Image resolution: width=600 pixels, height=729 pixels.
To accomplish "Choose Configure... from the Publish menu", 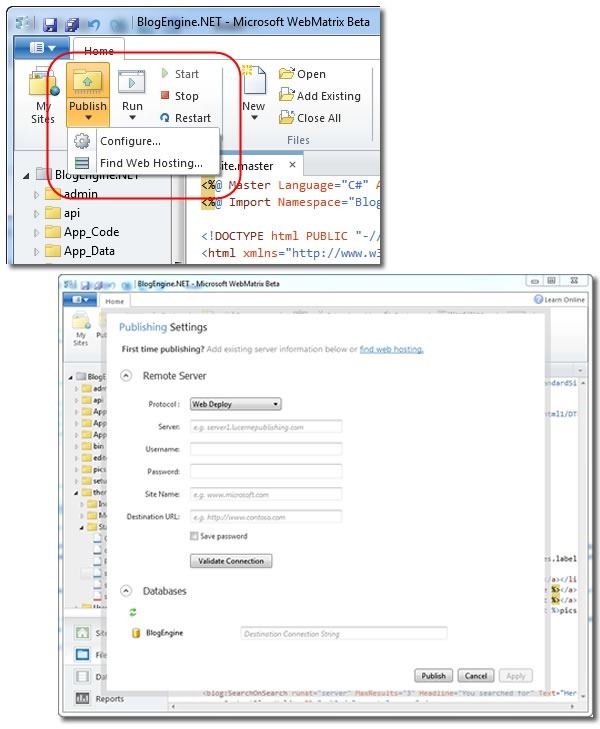I will (130, 141).
